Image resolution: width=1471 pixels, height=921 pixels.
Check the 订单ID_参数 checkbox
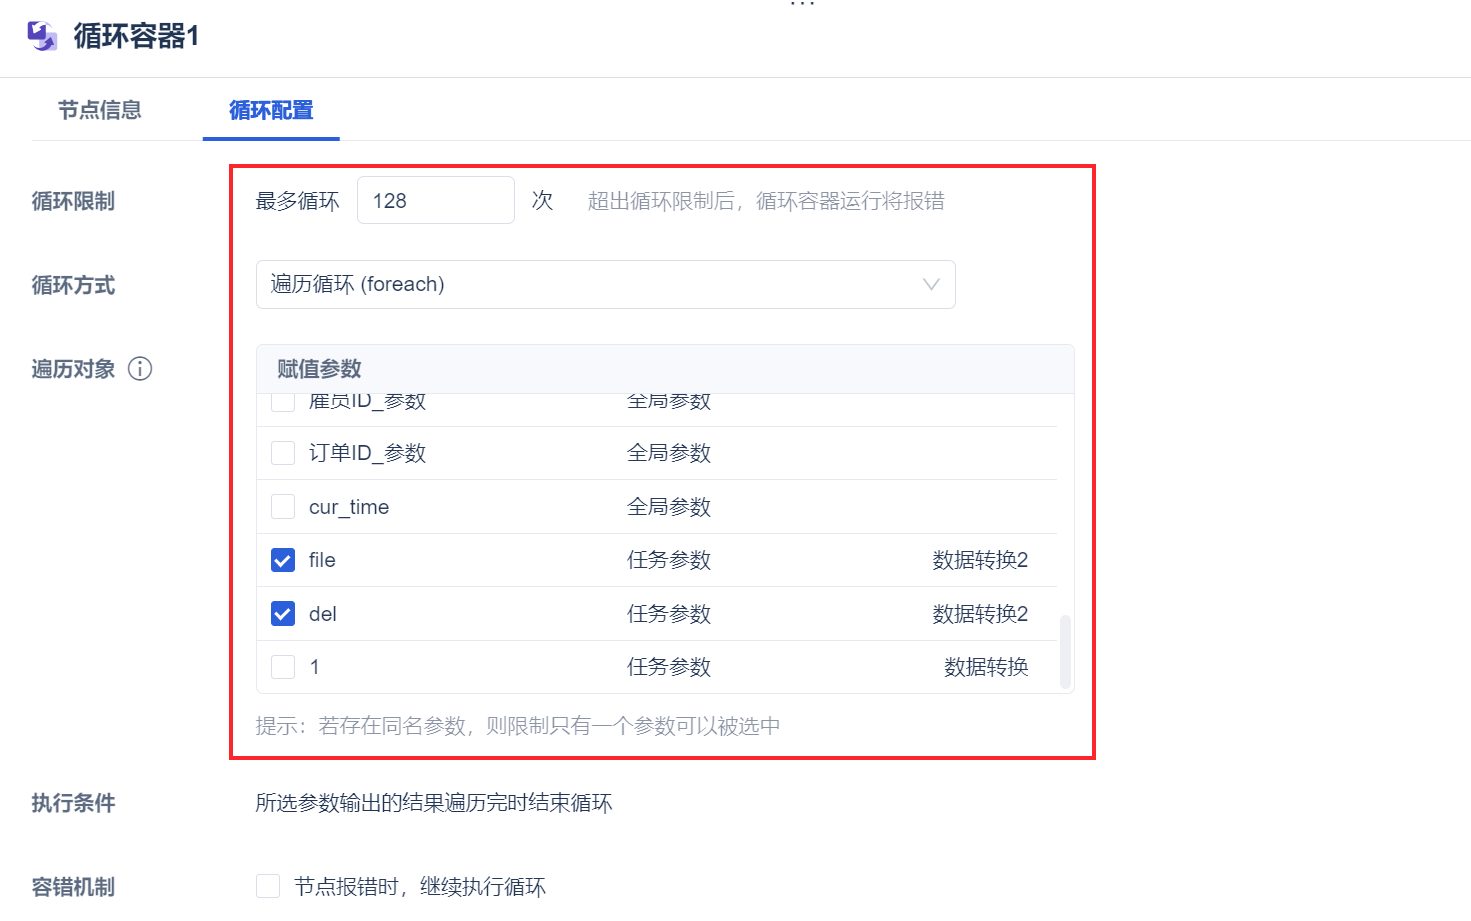tap(283, 453)
